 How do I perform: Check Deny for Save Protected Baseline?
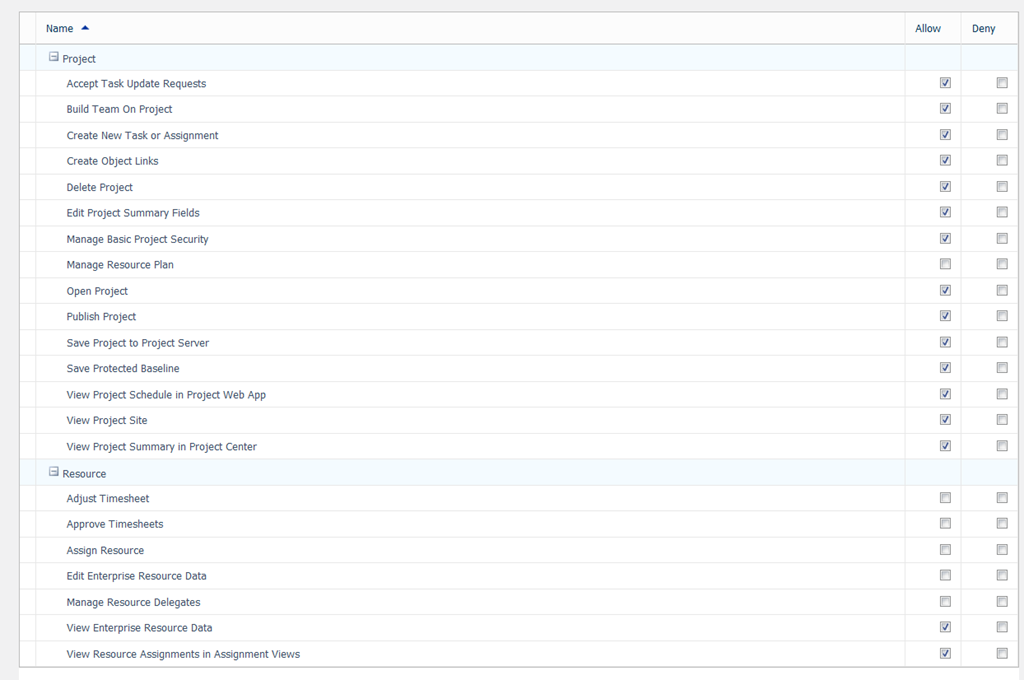[1002, 368]
